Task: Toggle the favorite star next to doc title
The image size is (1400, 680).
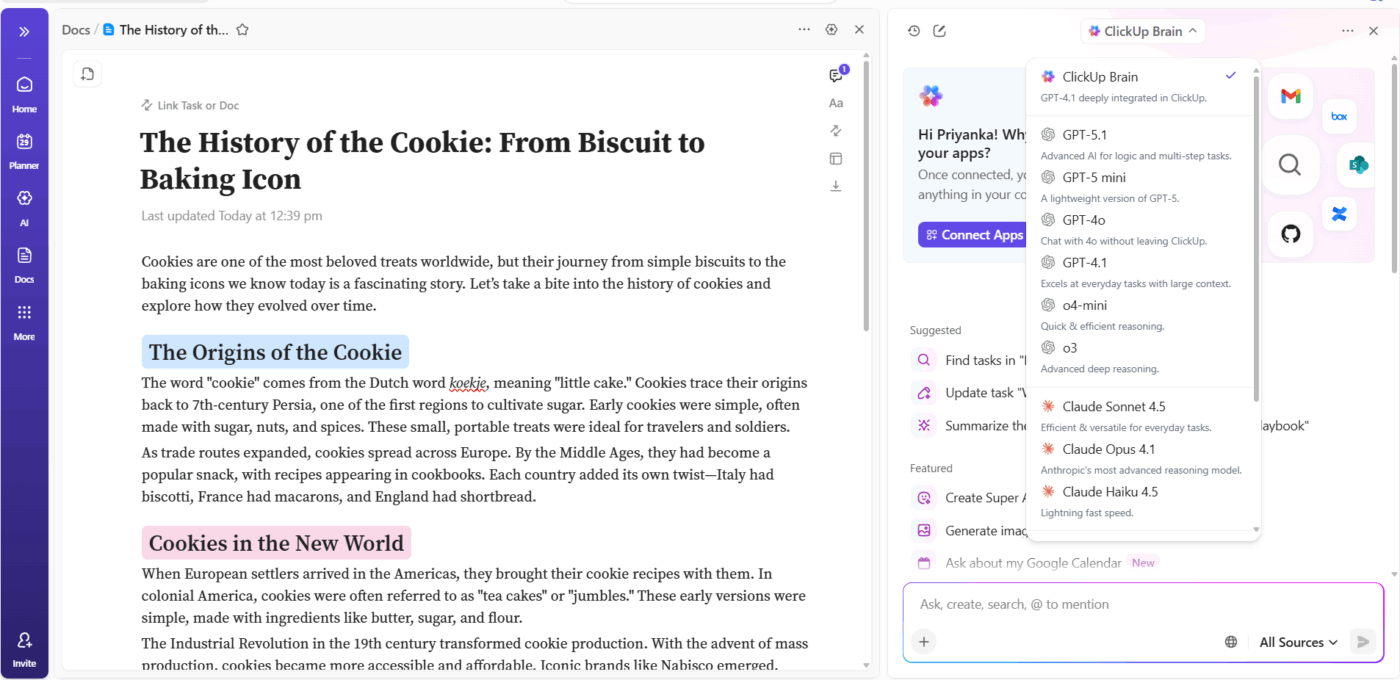Action: 242,30
